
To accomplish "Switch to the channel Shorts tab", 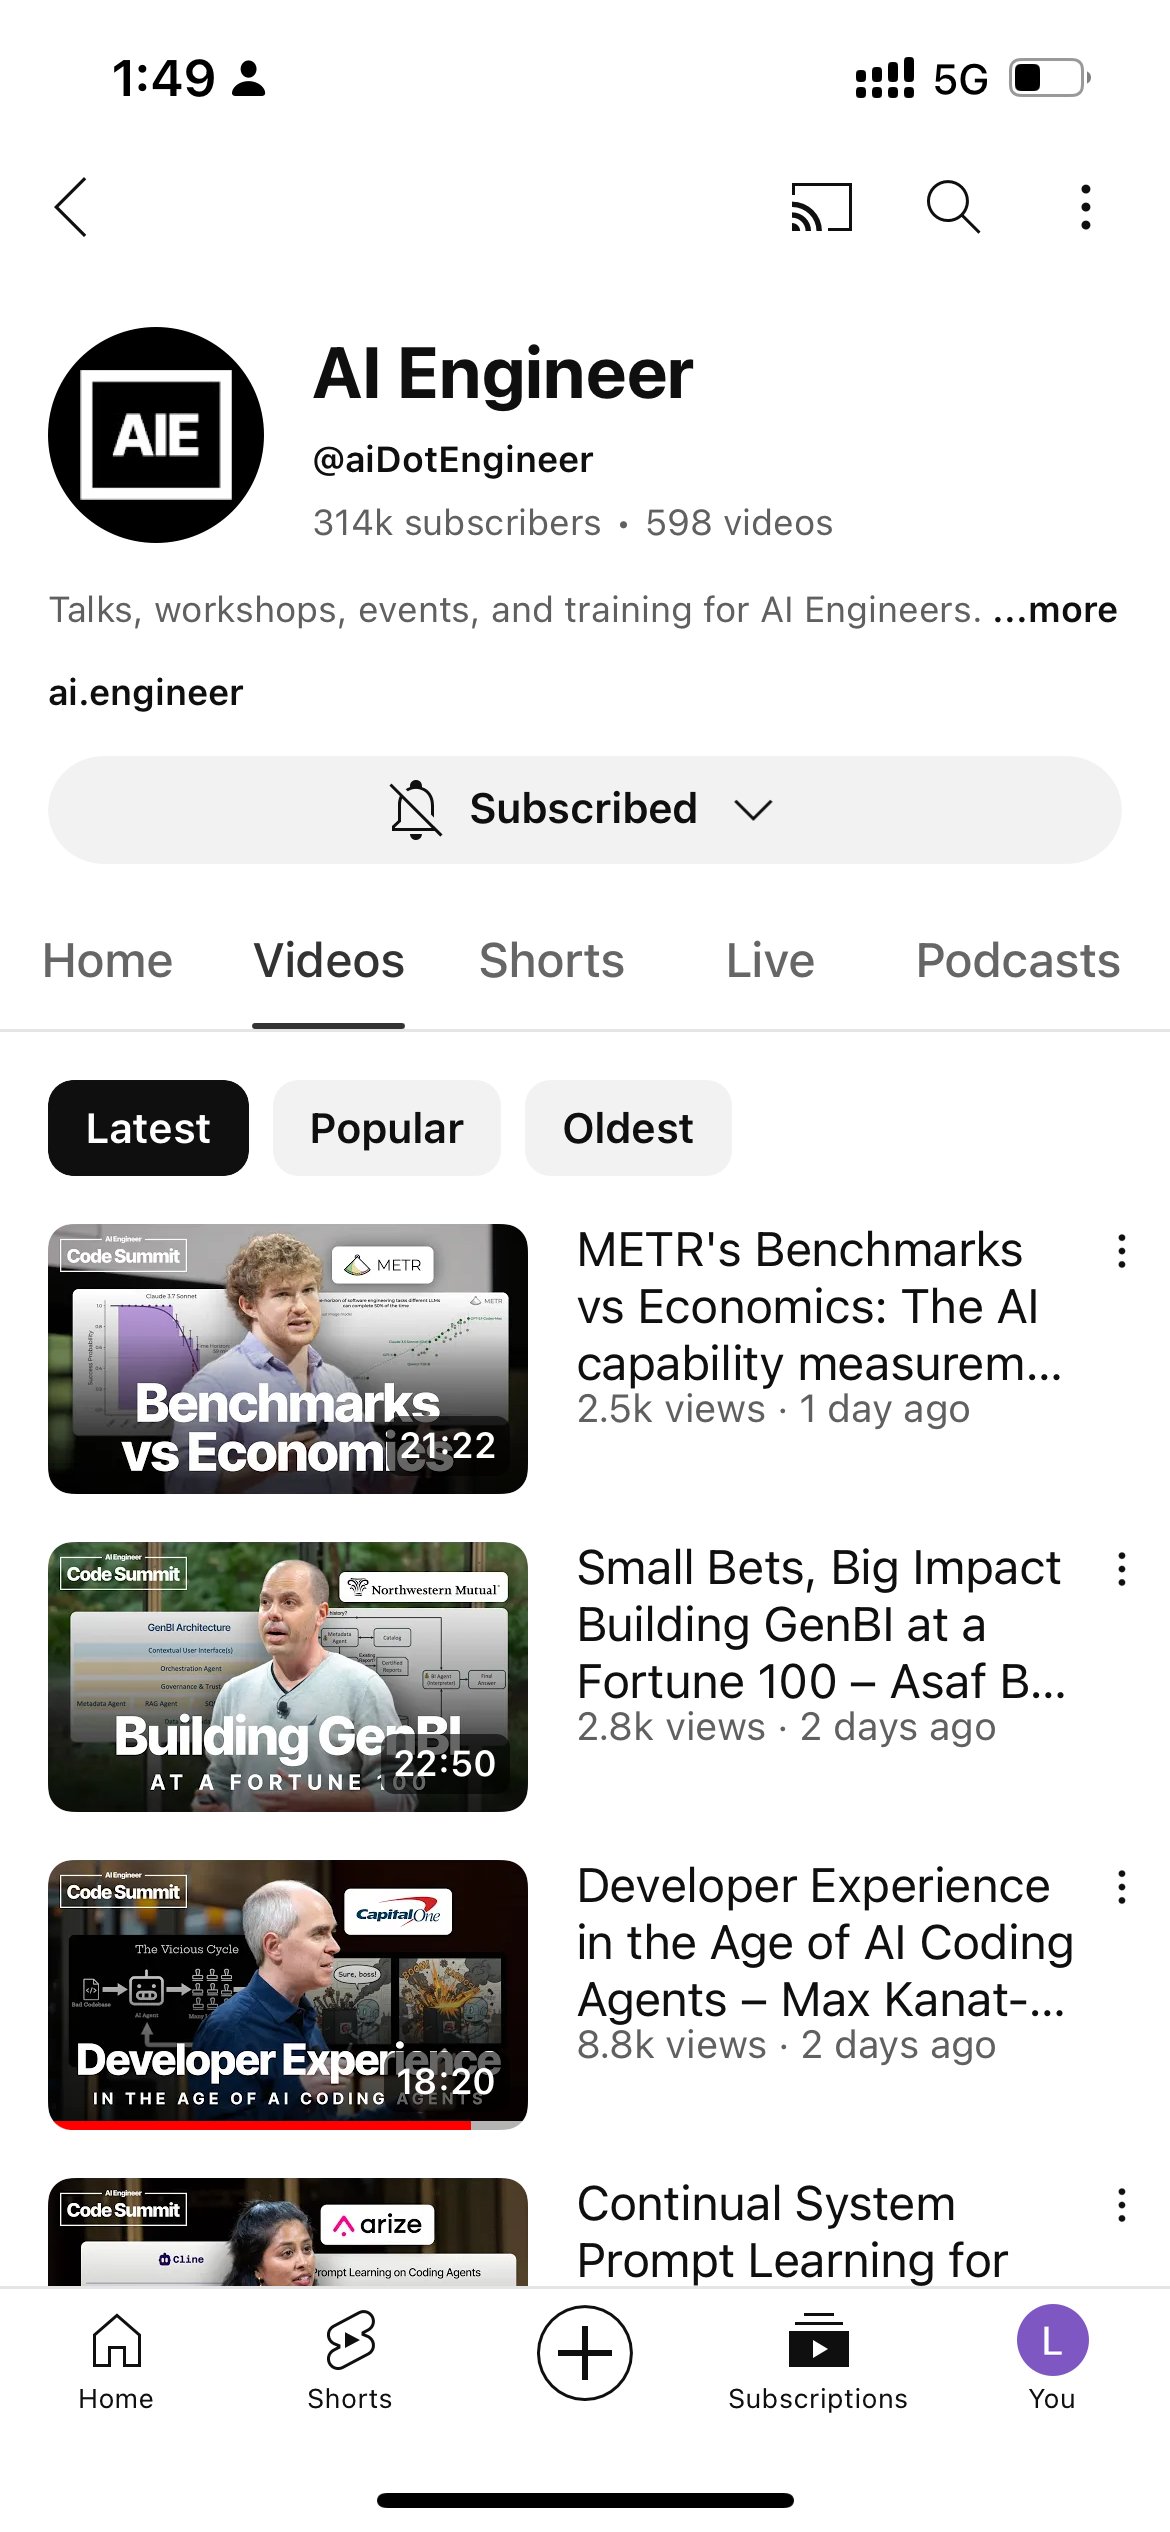I will coord(551,961).
